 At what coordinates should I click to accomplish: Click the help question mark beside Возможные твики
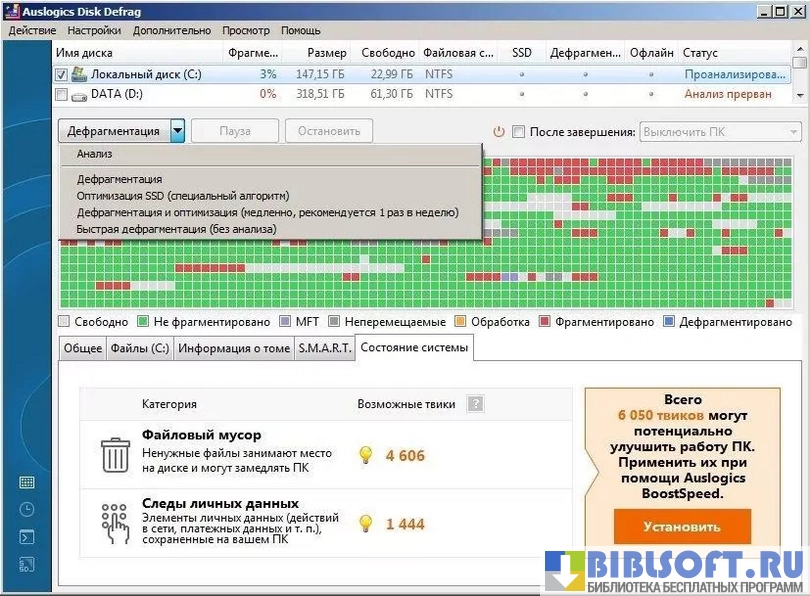475,404
